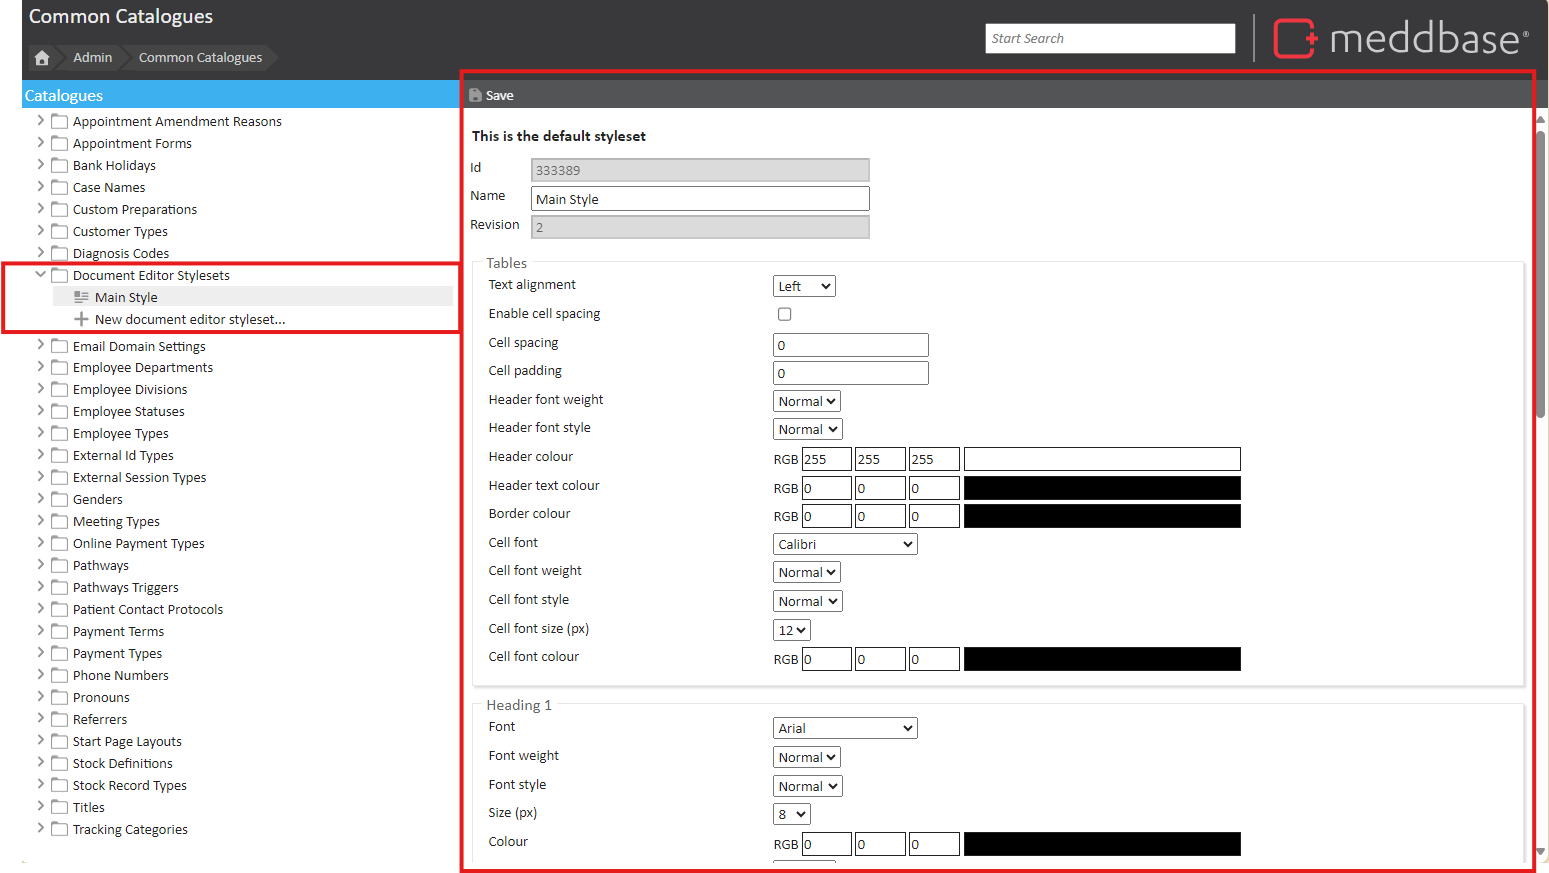1549x873 pixels.
Task: Open the Cell font Calibri dropdown
Action: (x=845, y=545)
